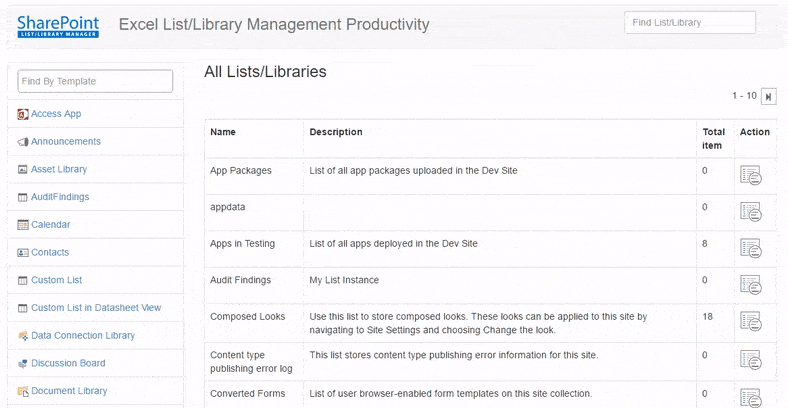Viewport: 788px width, 408px height.
Task: Click the Custom List template icon
Action: coord(23,280)
